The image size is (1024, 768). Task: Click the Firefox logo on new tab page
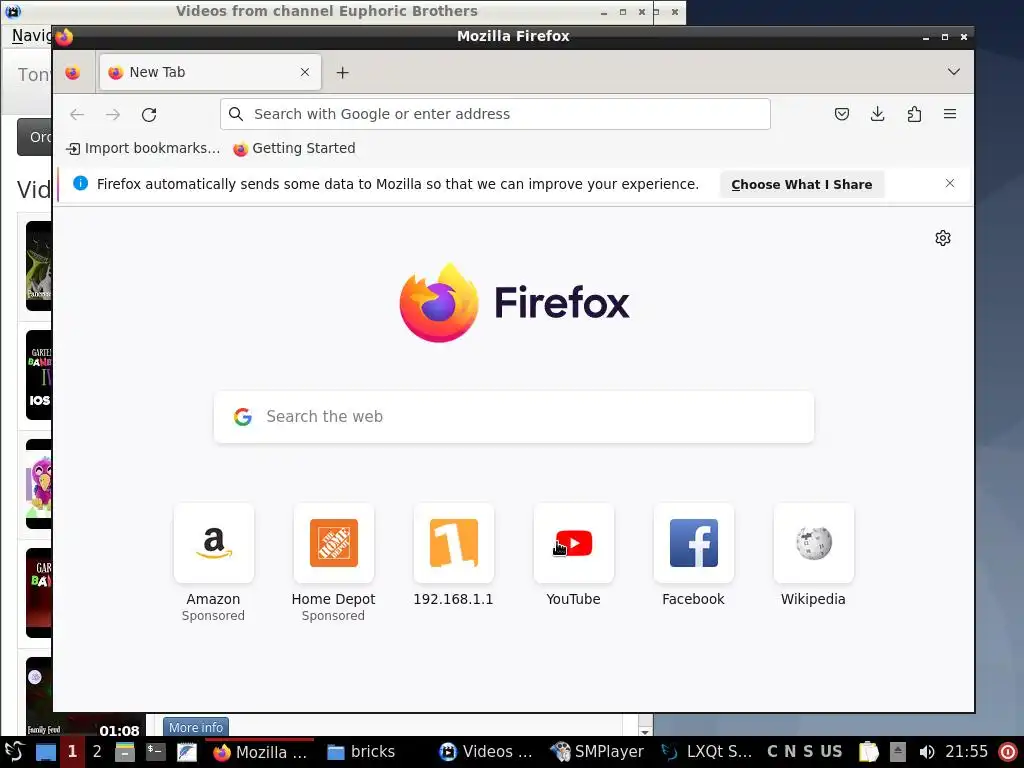click(x=515, y=302)
